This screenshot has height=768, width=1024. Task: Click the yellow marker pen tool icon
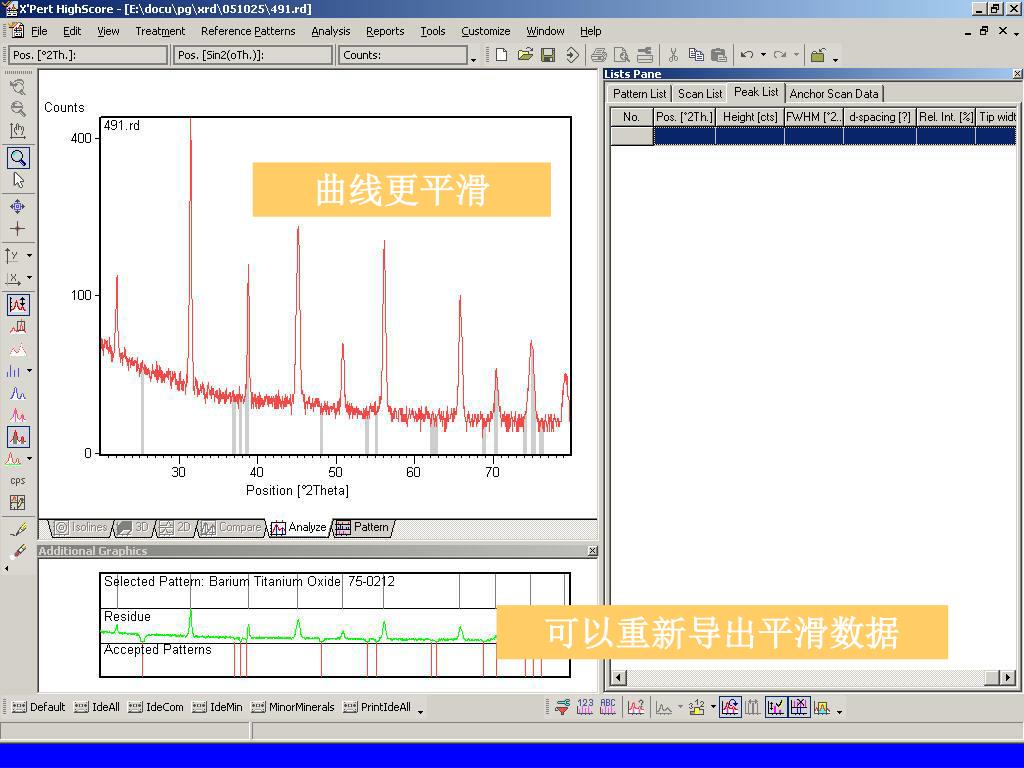18,529
